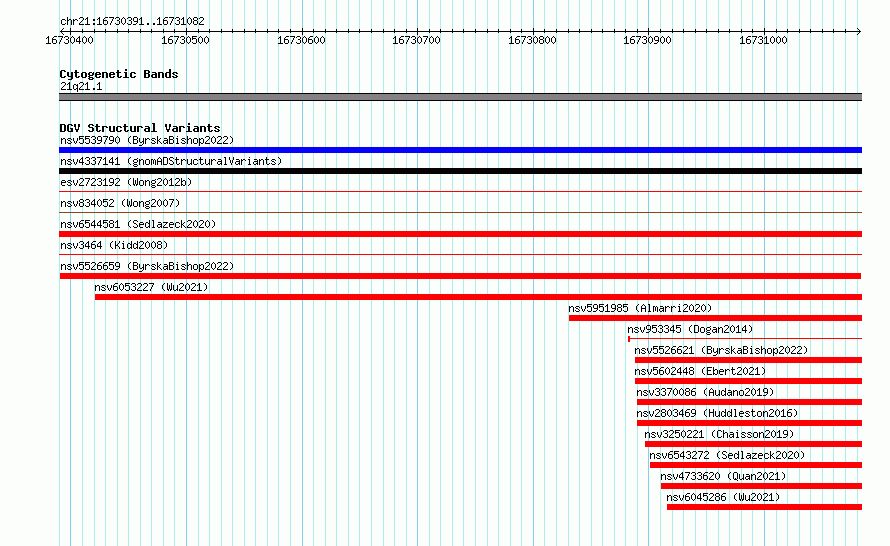This screenshot has height=546, width=890.
Task: Select the red nsv6543272 variant bar
Action: tap(756, 465)
